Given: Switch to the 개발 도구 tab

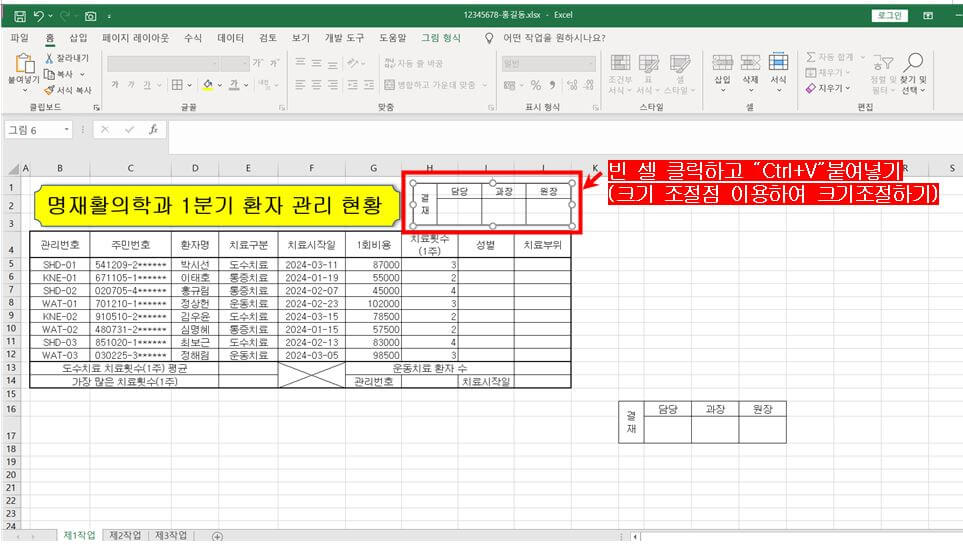Looking at the screenshot, I should tap(344, 38).
